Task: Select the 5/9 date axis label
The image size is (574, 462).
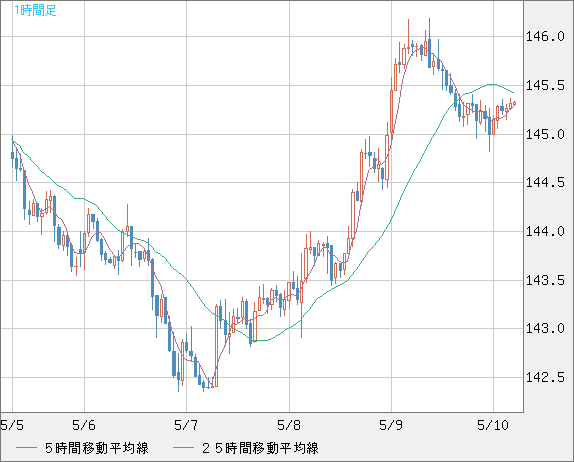Action: (x=391, y=425)
